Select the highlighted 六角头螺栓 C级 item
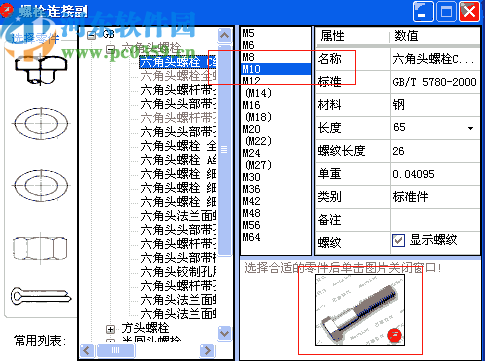This screenshot has height=361, width=486. pyautogui.click(x=178, y=62)
